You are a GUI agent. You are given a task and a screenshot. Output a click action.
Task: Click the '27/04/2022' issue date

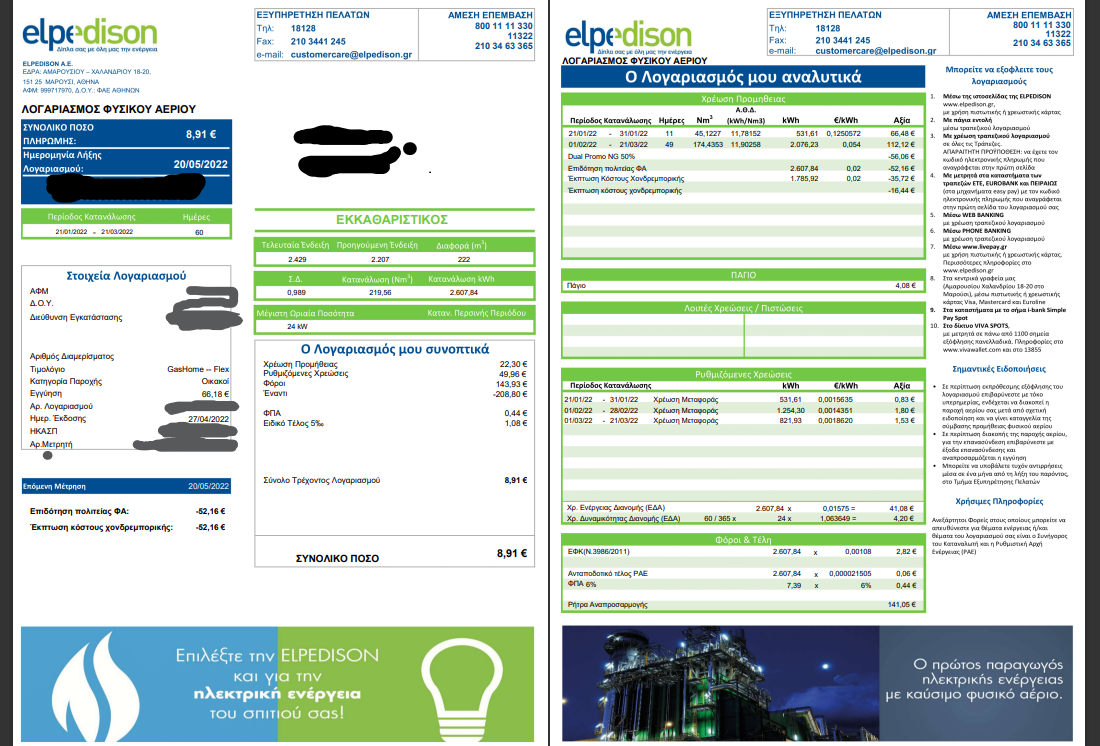pos(208,419)
